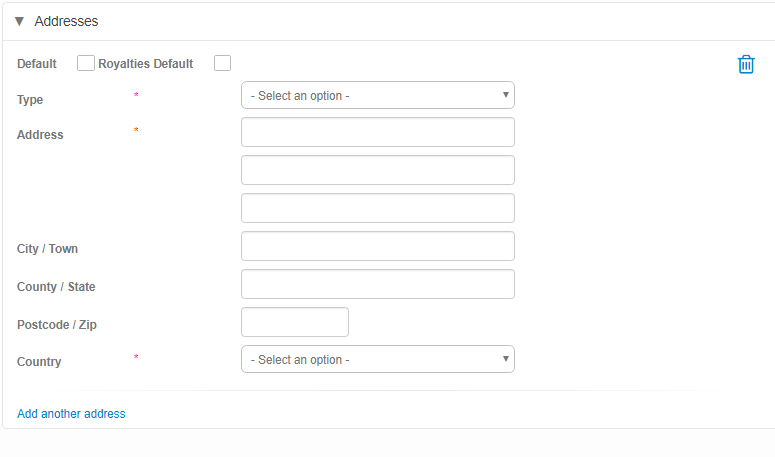The height and width of the screenshot is (457, 775).
Task: Focus the County / State input box
Action: coord(377,285)
